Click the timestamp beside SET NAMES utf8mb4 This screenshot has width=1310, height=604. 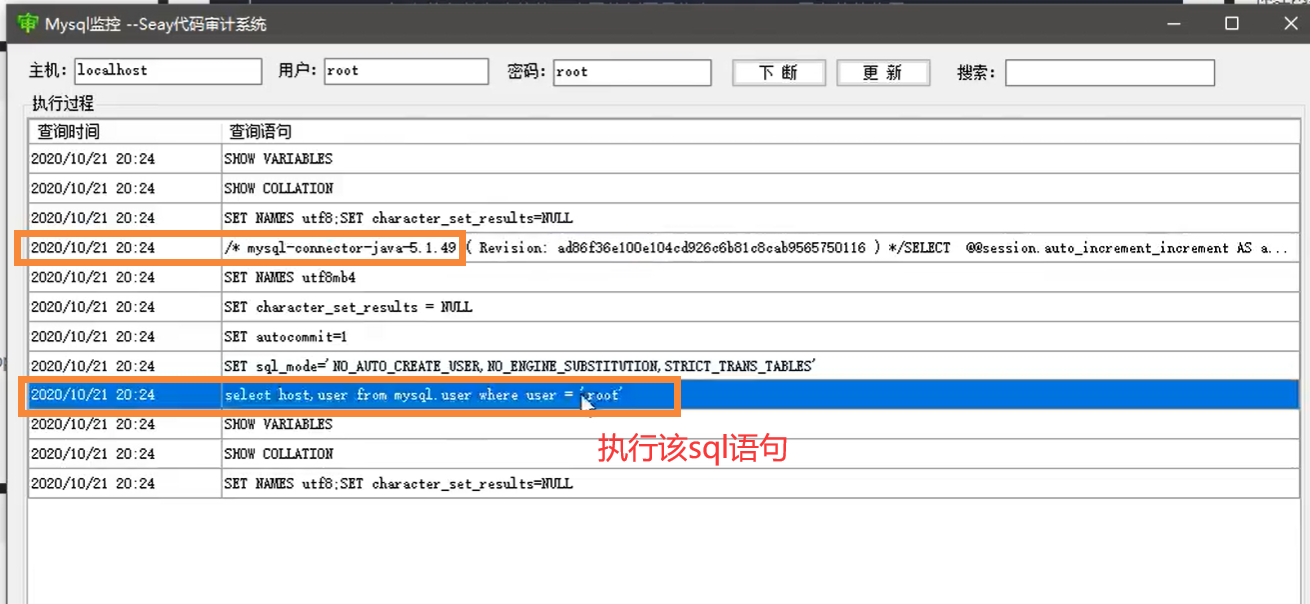click(93, 277)
